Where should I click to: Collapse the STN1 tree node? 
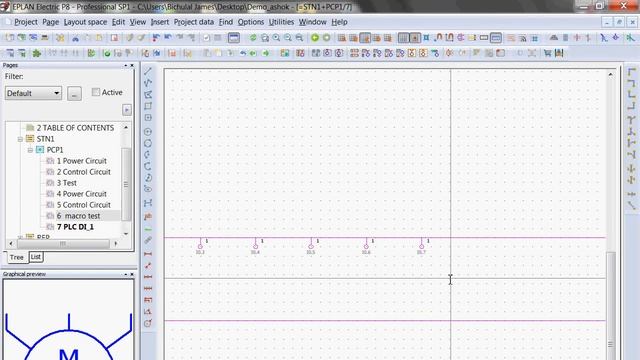tap(20, 139)
